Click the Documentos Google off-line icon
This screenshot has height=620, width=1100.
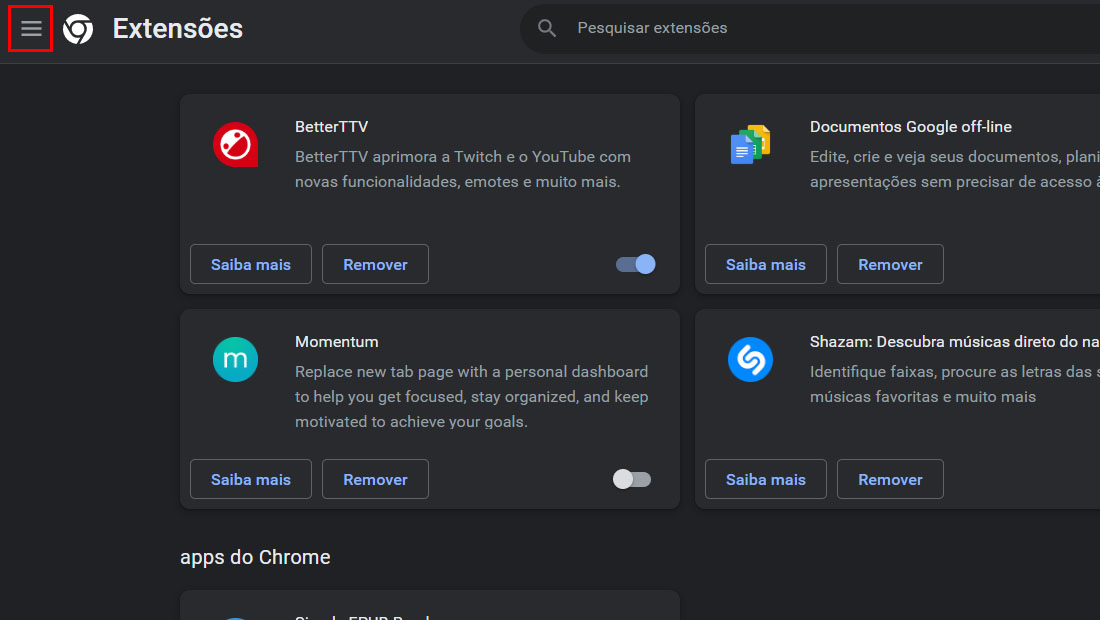(750, 144)
